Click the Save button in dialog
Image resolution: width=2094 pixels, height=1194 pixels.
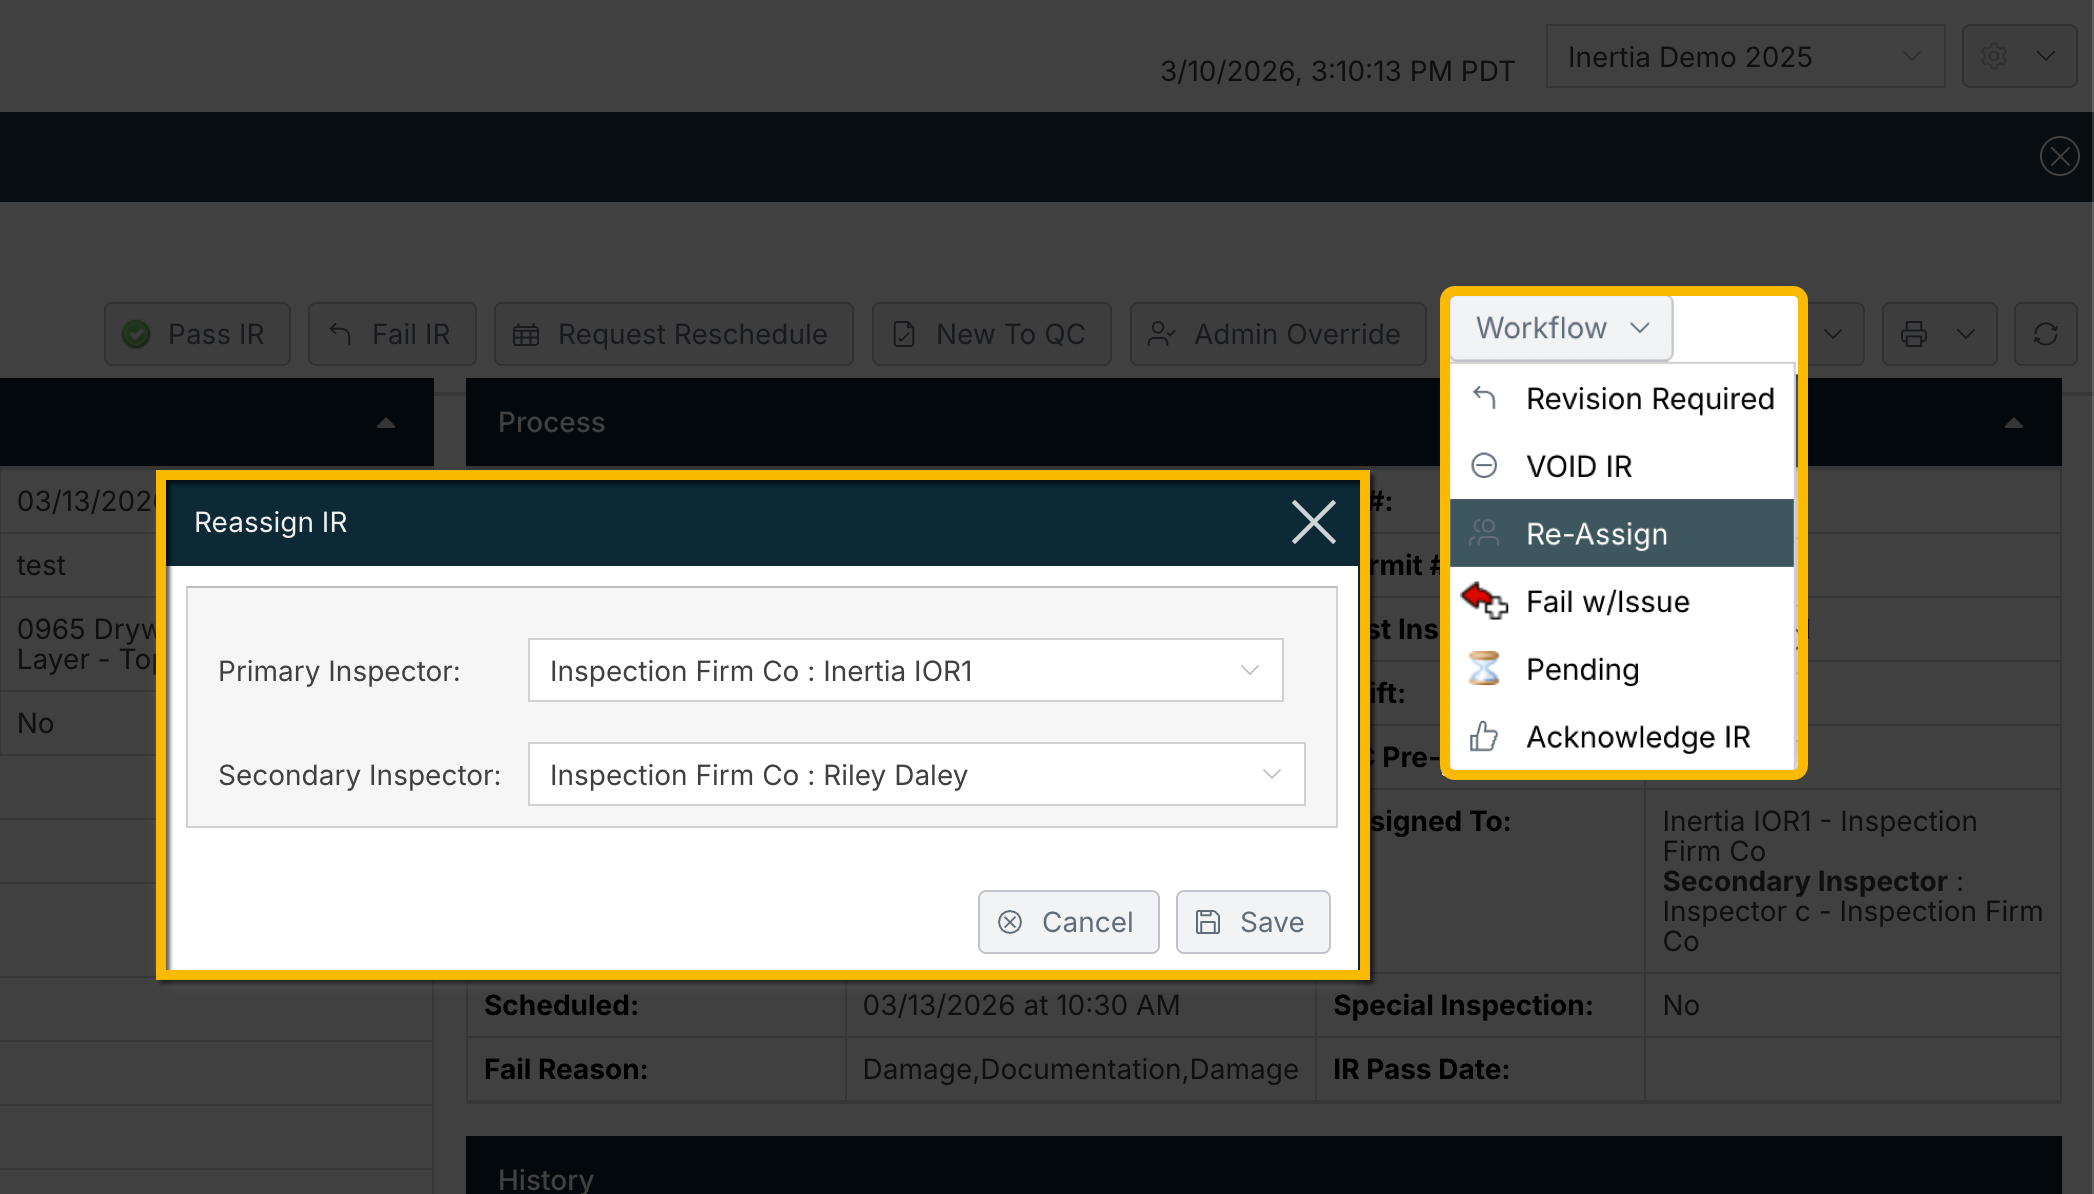(1252, 922)
